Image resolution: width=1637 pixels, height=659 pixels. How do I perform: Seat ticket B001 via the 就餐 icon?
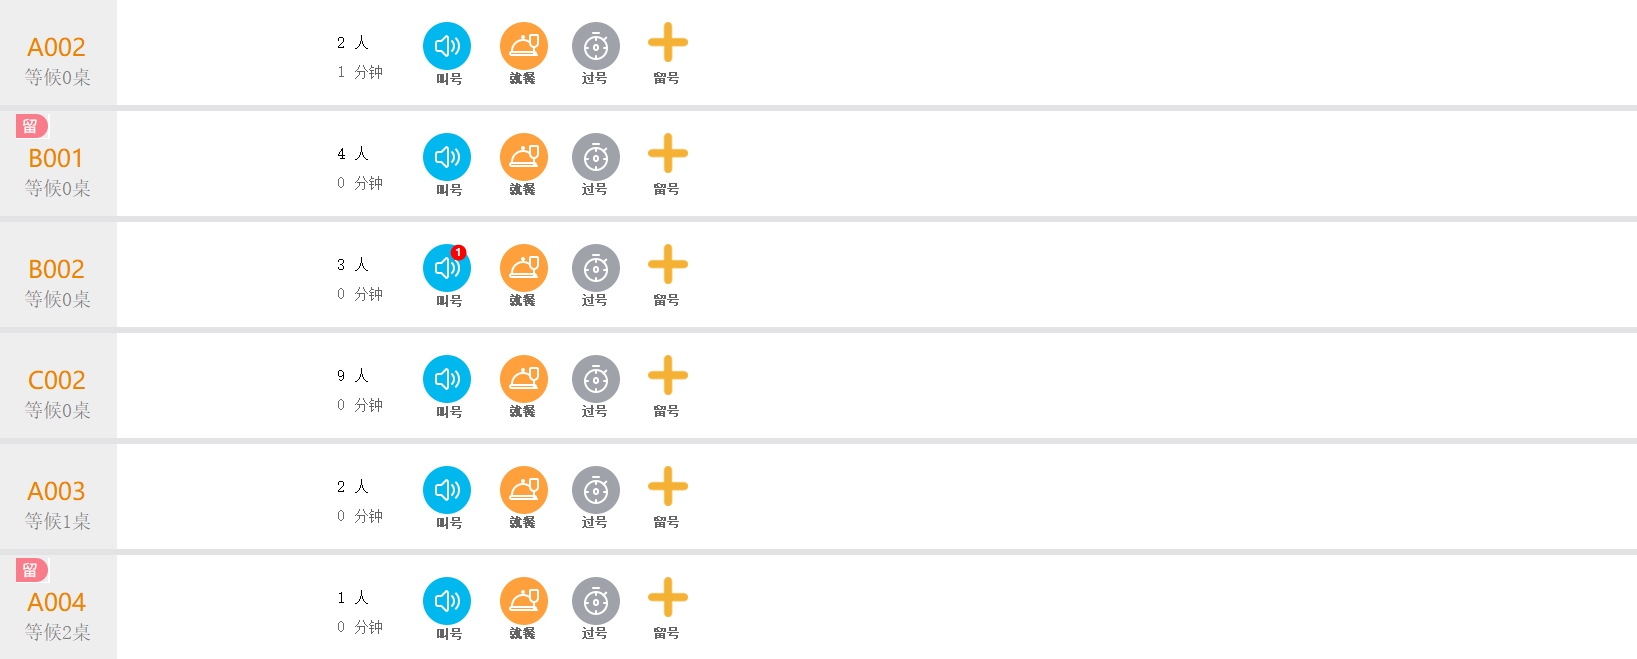(x=523, y=157)
